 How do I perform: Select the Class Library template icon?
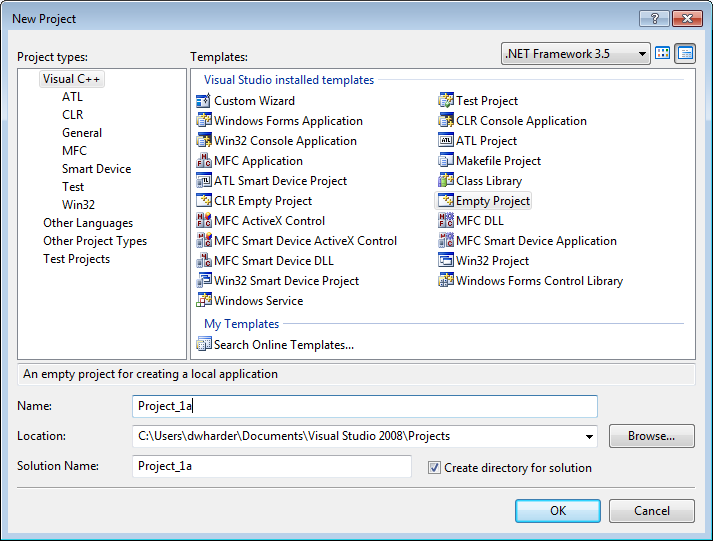447,181
